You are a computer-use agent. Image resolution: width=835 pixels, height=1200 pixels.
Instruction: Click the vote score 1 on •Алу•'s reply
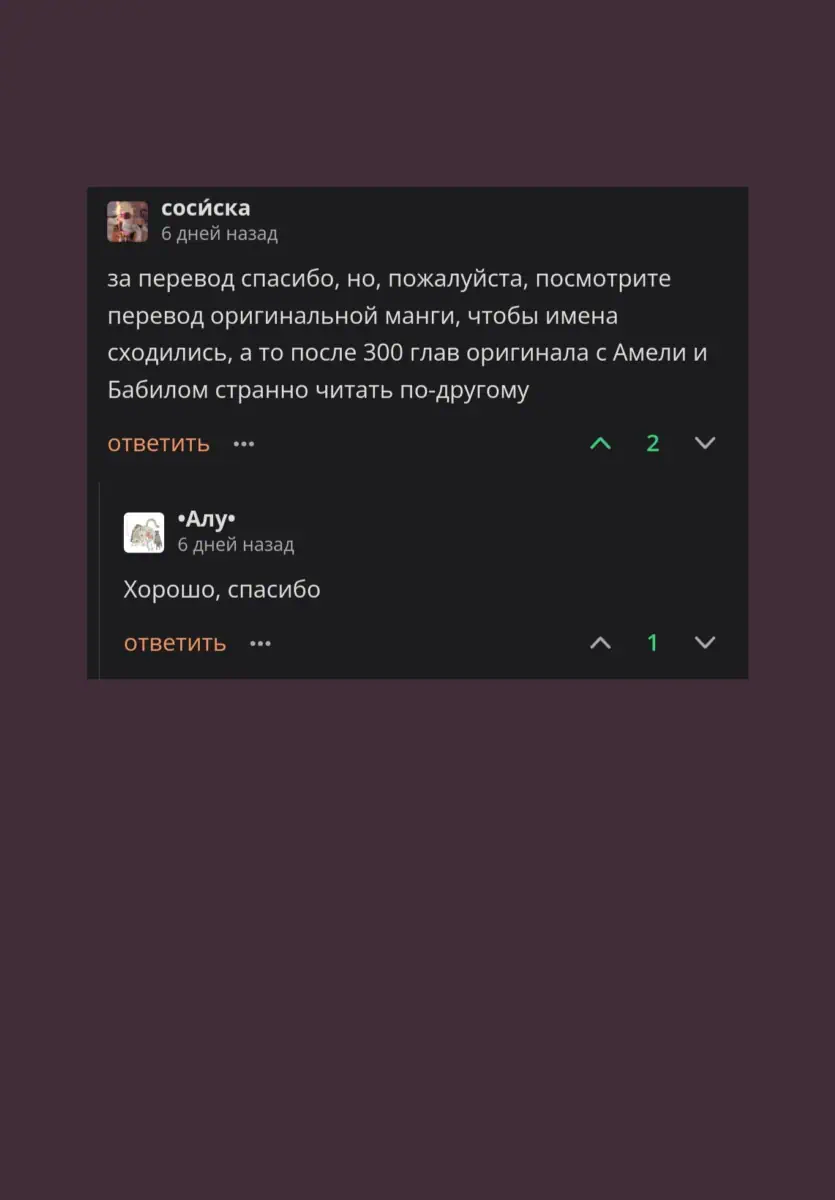tap(653, 643)
